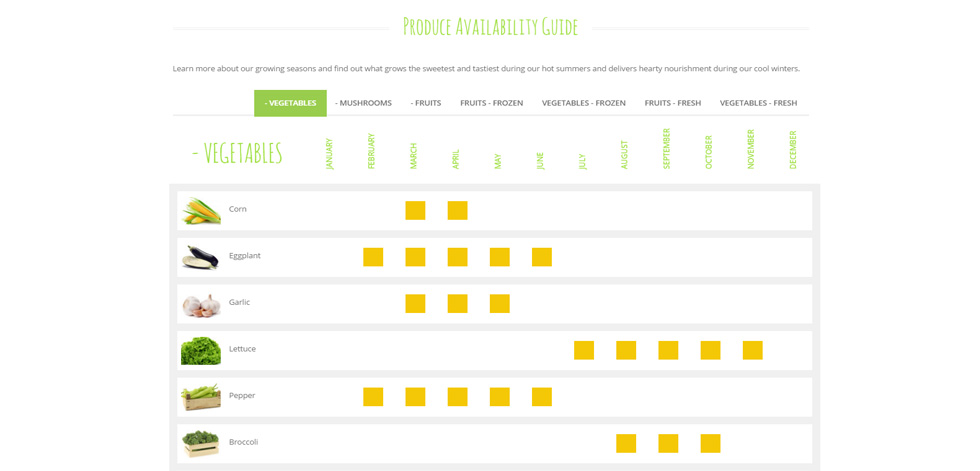The image size is (980, 471).
Task: Click Garlic March availability square
Action: click(416, 304)
